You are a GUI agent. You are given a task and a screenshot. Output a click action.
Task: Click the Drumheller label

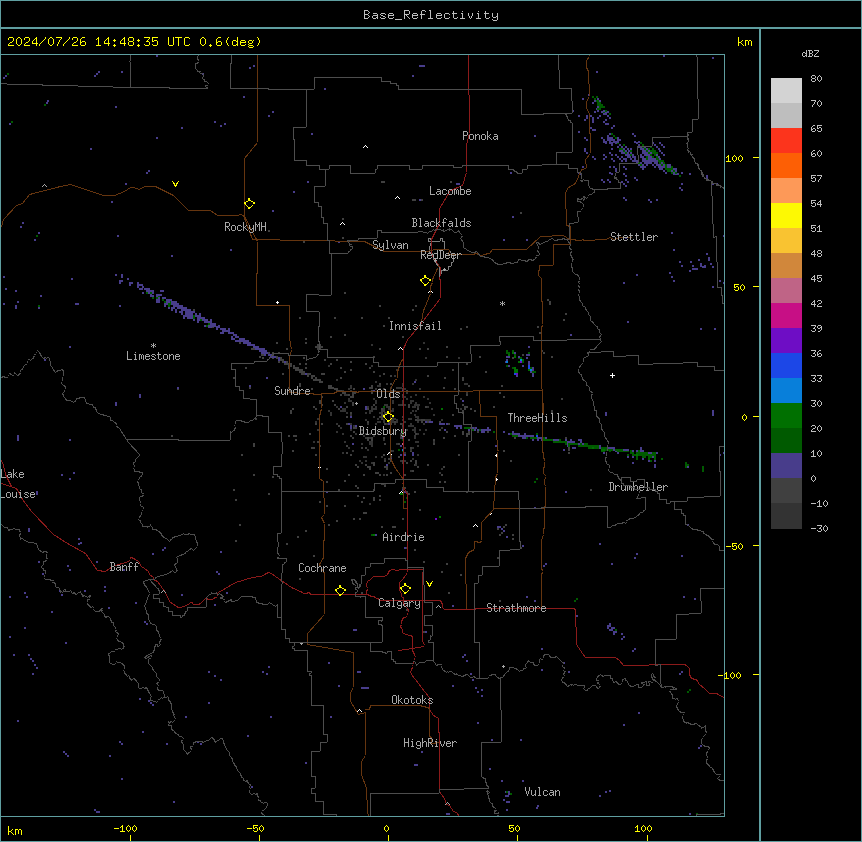[638, 487]
